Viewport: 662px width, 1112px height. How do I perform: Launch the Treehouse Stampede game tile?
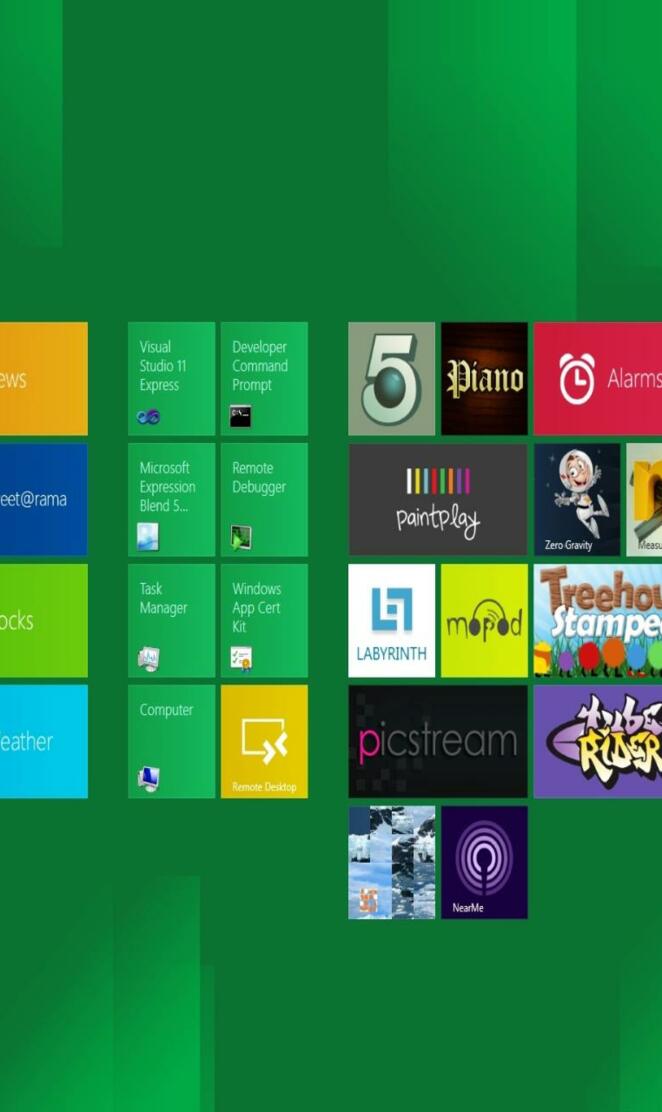(597, 621)
